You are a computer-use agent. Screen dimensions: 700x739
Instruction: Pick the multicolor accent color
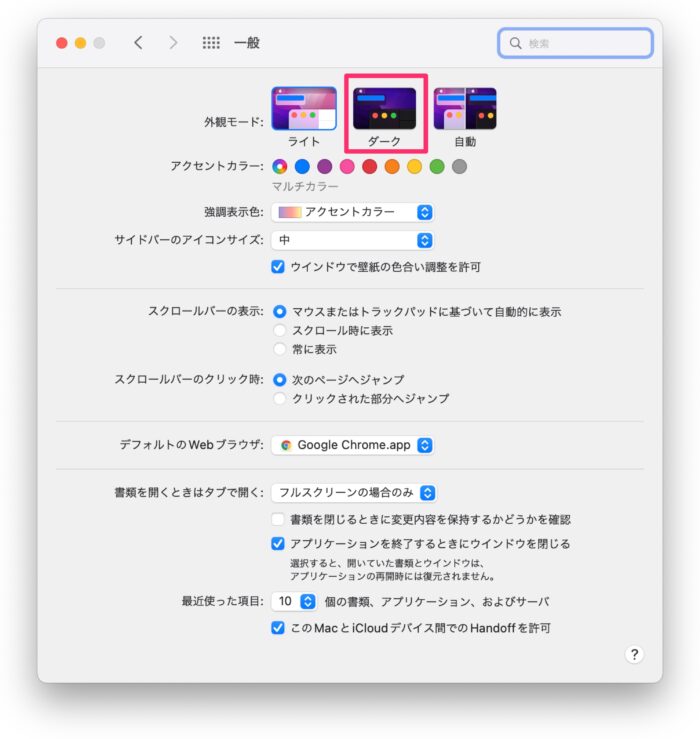[280, 166]
